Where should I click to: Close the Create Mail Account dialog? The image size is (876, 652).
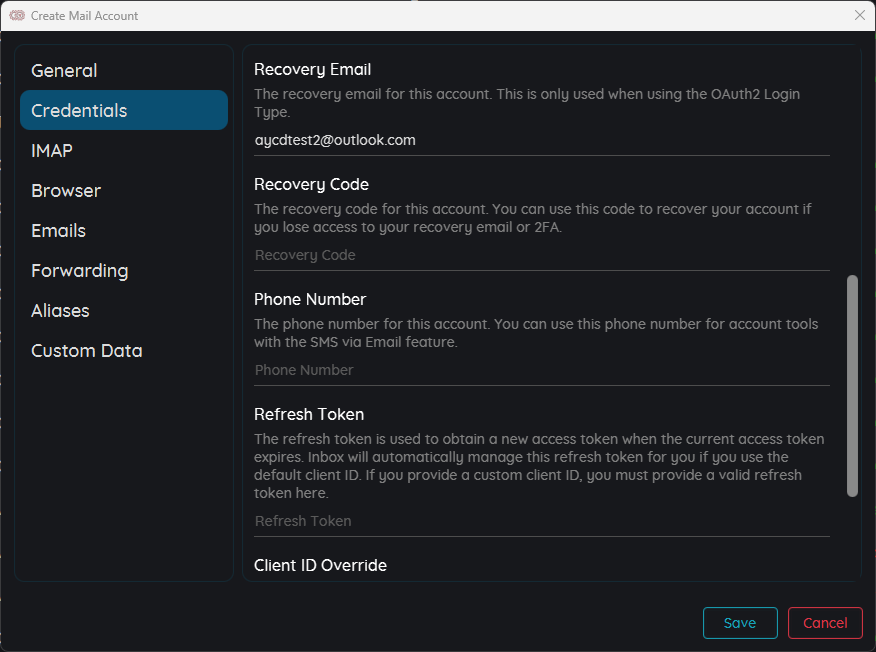(860, 15)
